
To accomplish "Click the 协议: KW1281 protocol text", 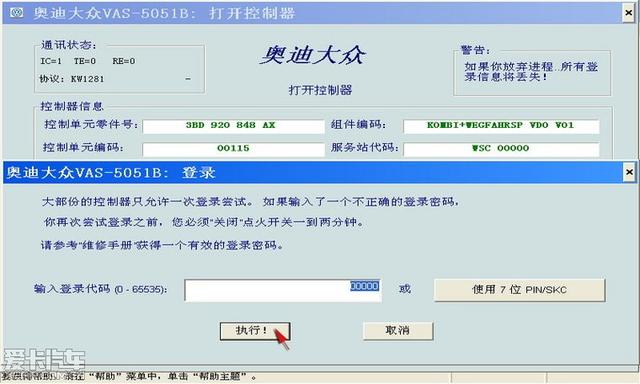I will [72, 79].
